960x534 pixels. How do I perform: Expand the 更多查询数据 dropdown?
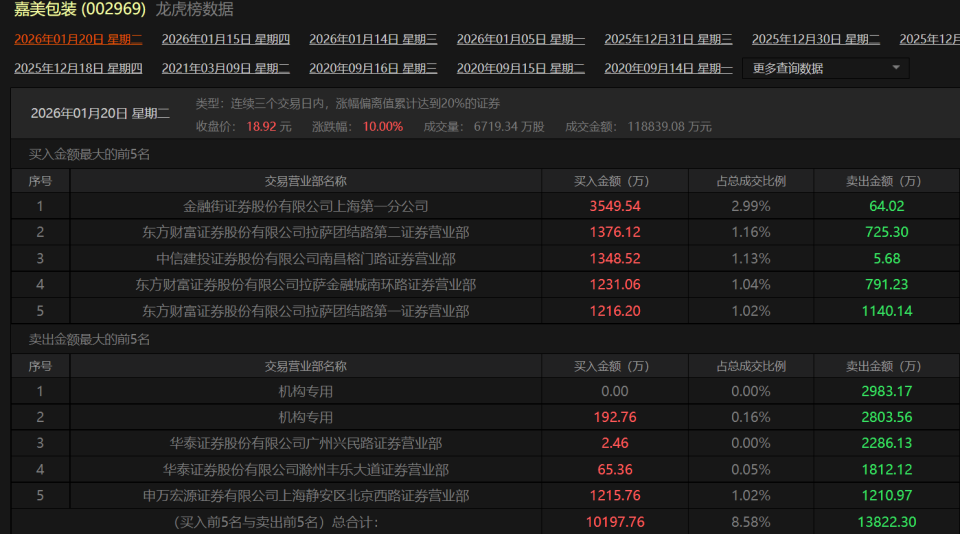(826, 68)
